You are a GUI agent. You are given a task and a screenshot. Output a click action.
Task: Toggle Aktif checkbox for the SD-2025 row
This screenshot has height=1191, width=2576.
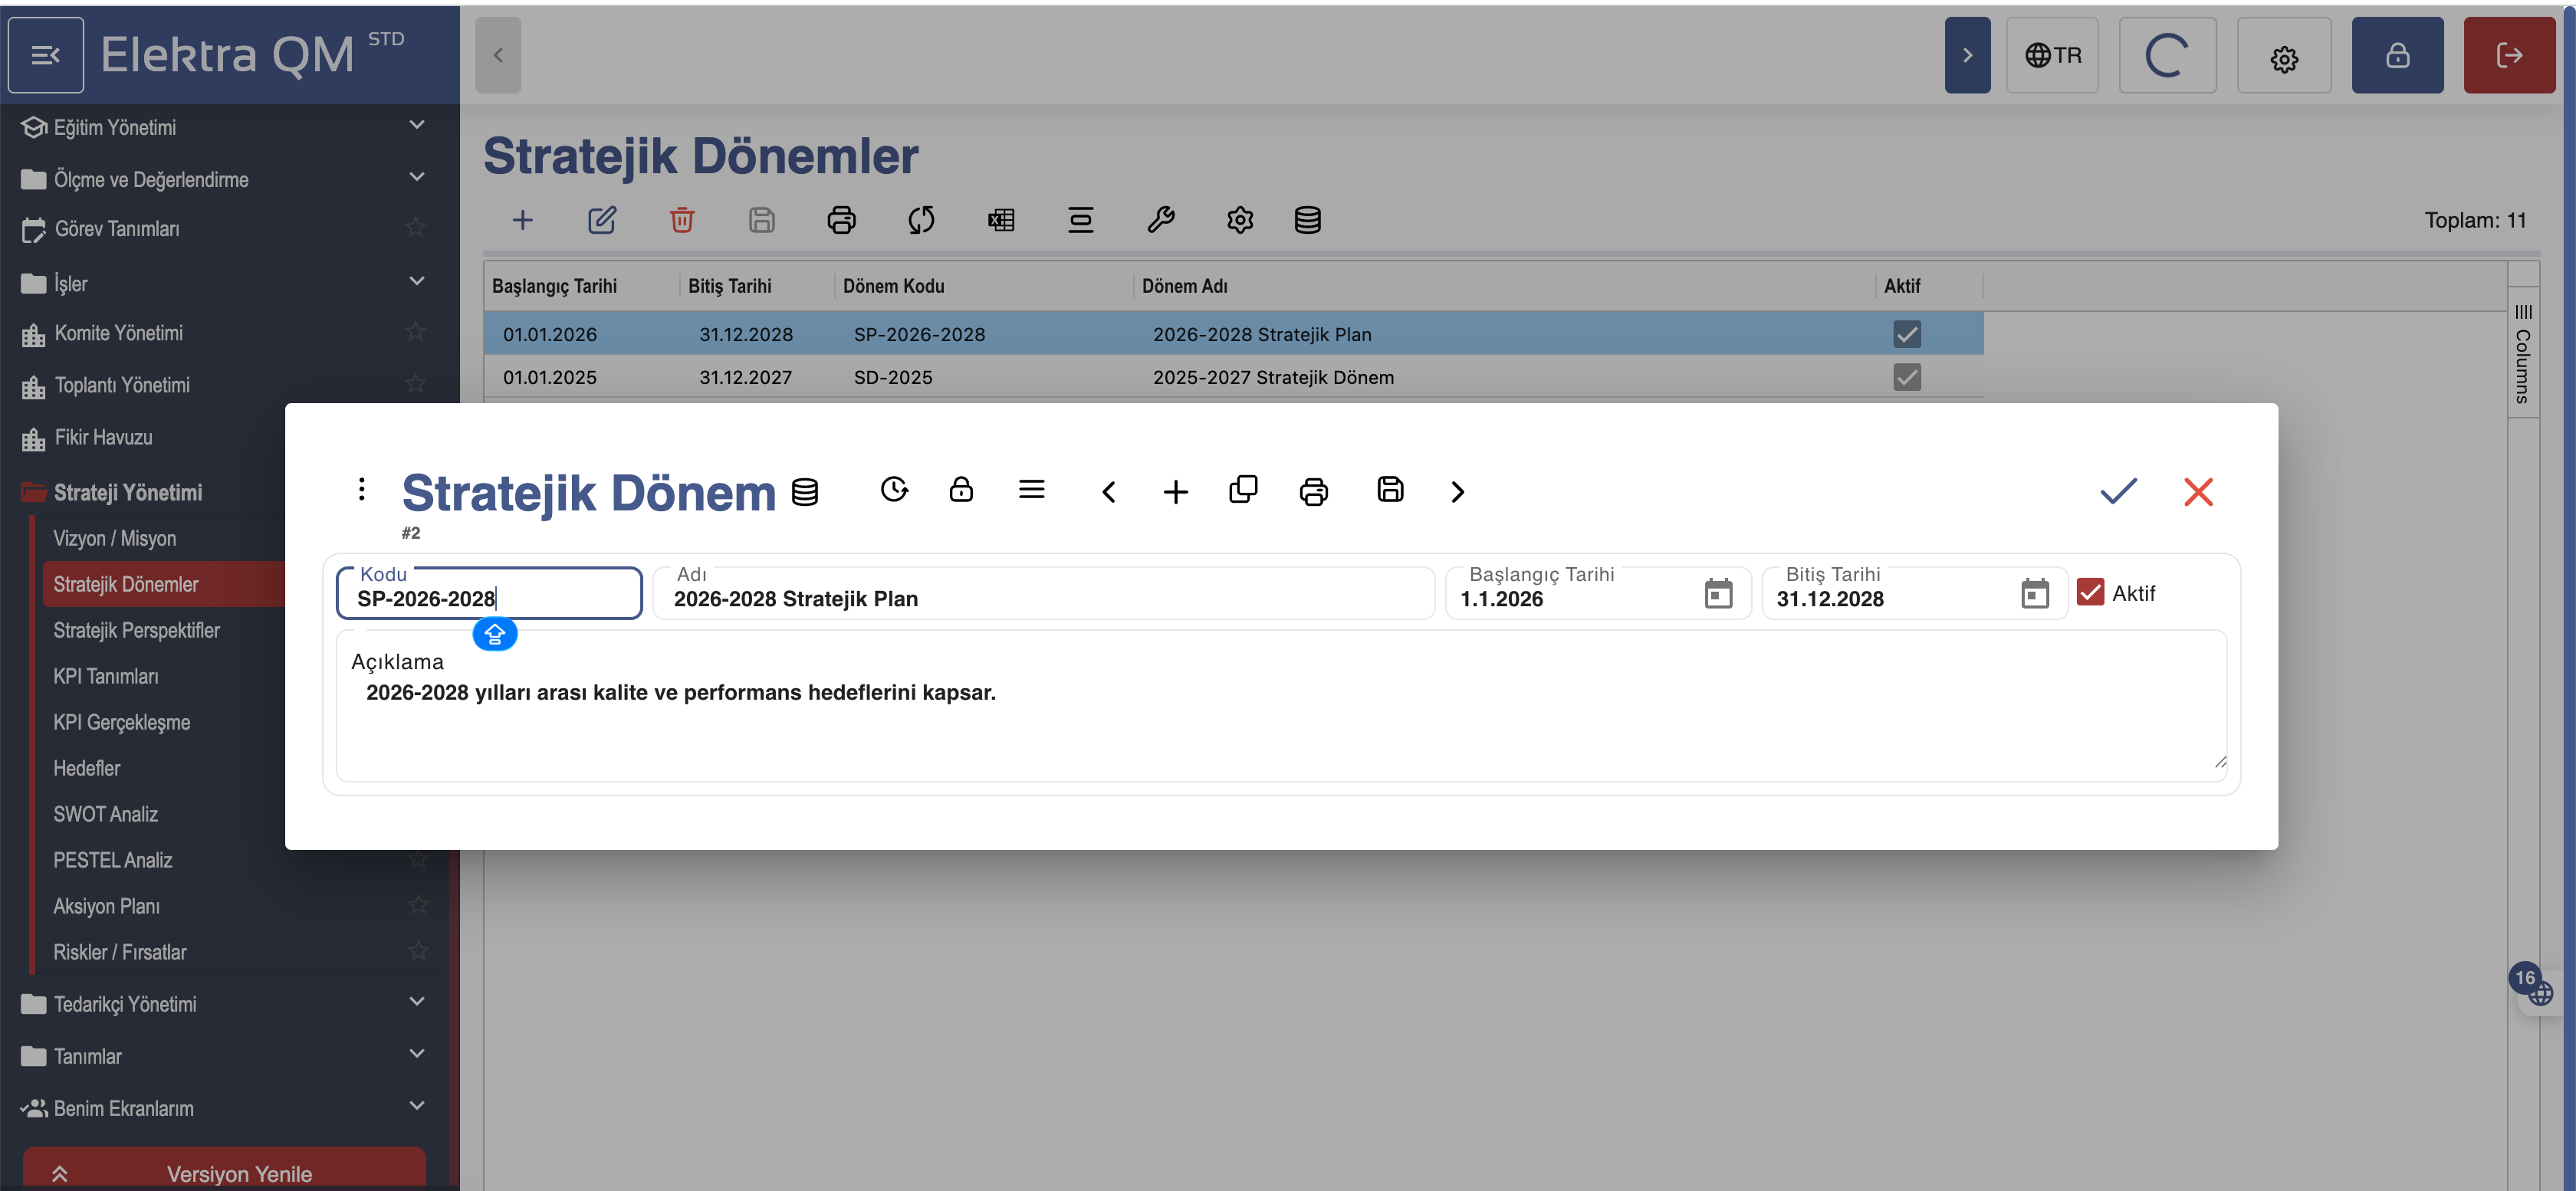coord(1907,377)
